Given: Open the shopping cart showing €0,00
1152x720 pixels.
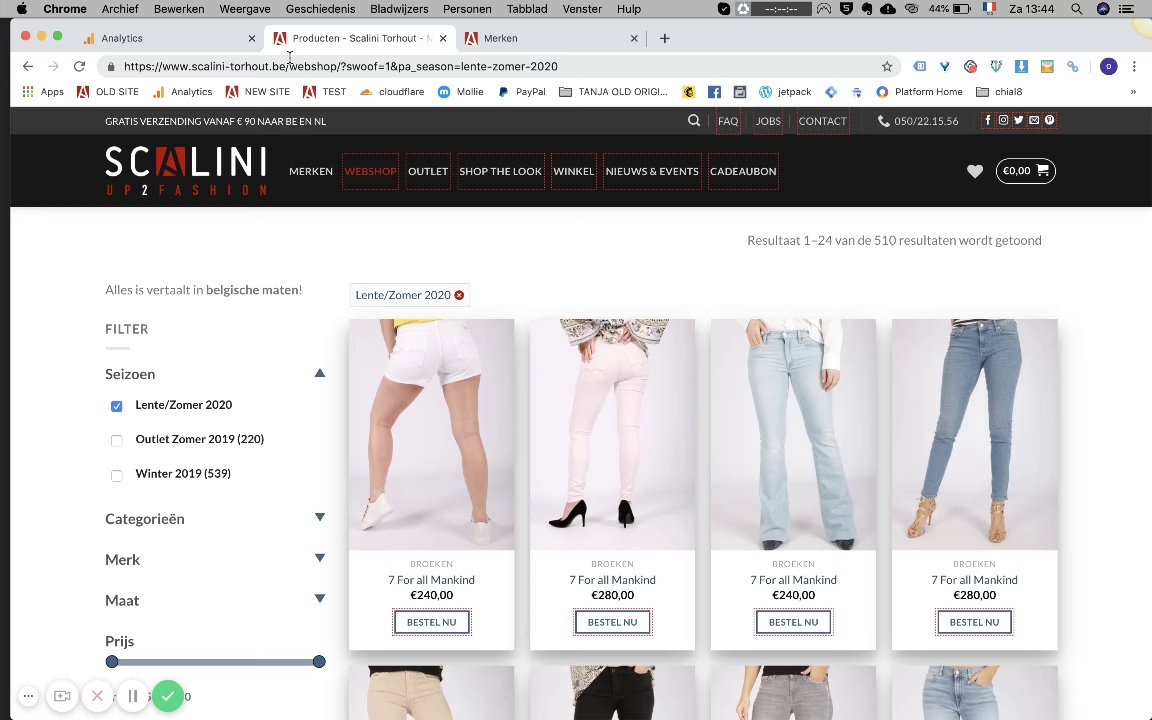Looking at the screenshot, I should coord(1026,170).
